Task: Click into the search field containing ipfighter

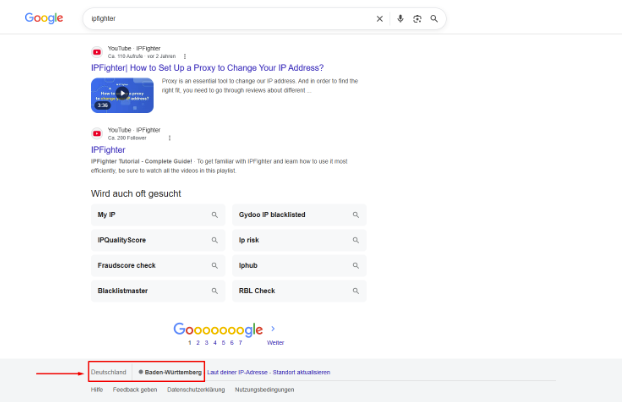Action: (x=230, y=19)
